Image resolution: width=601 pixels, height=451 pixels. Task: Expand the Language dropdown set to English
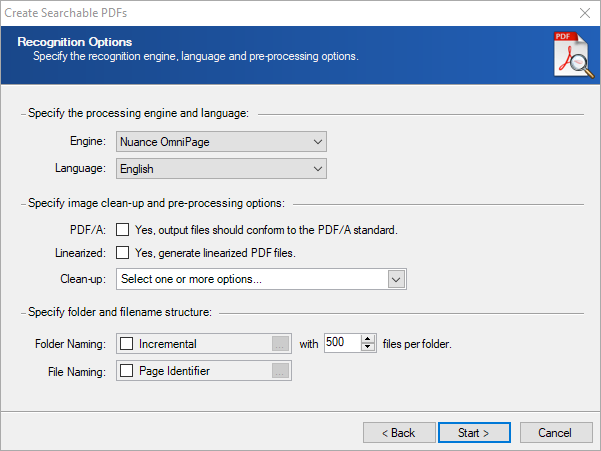222,169
